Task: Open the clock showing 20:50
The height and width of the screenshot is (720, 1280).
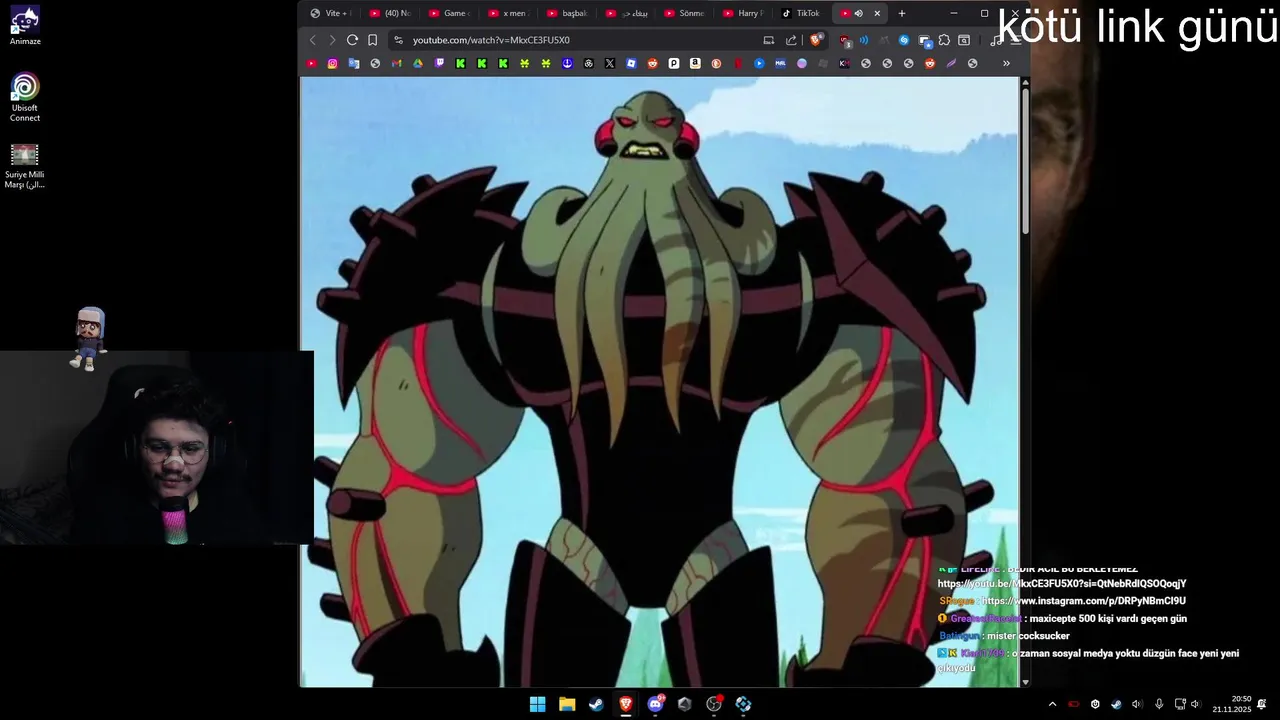Action: coord(1232,704)
